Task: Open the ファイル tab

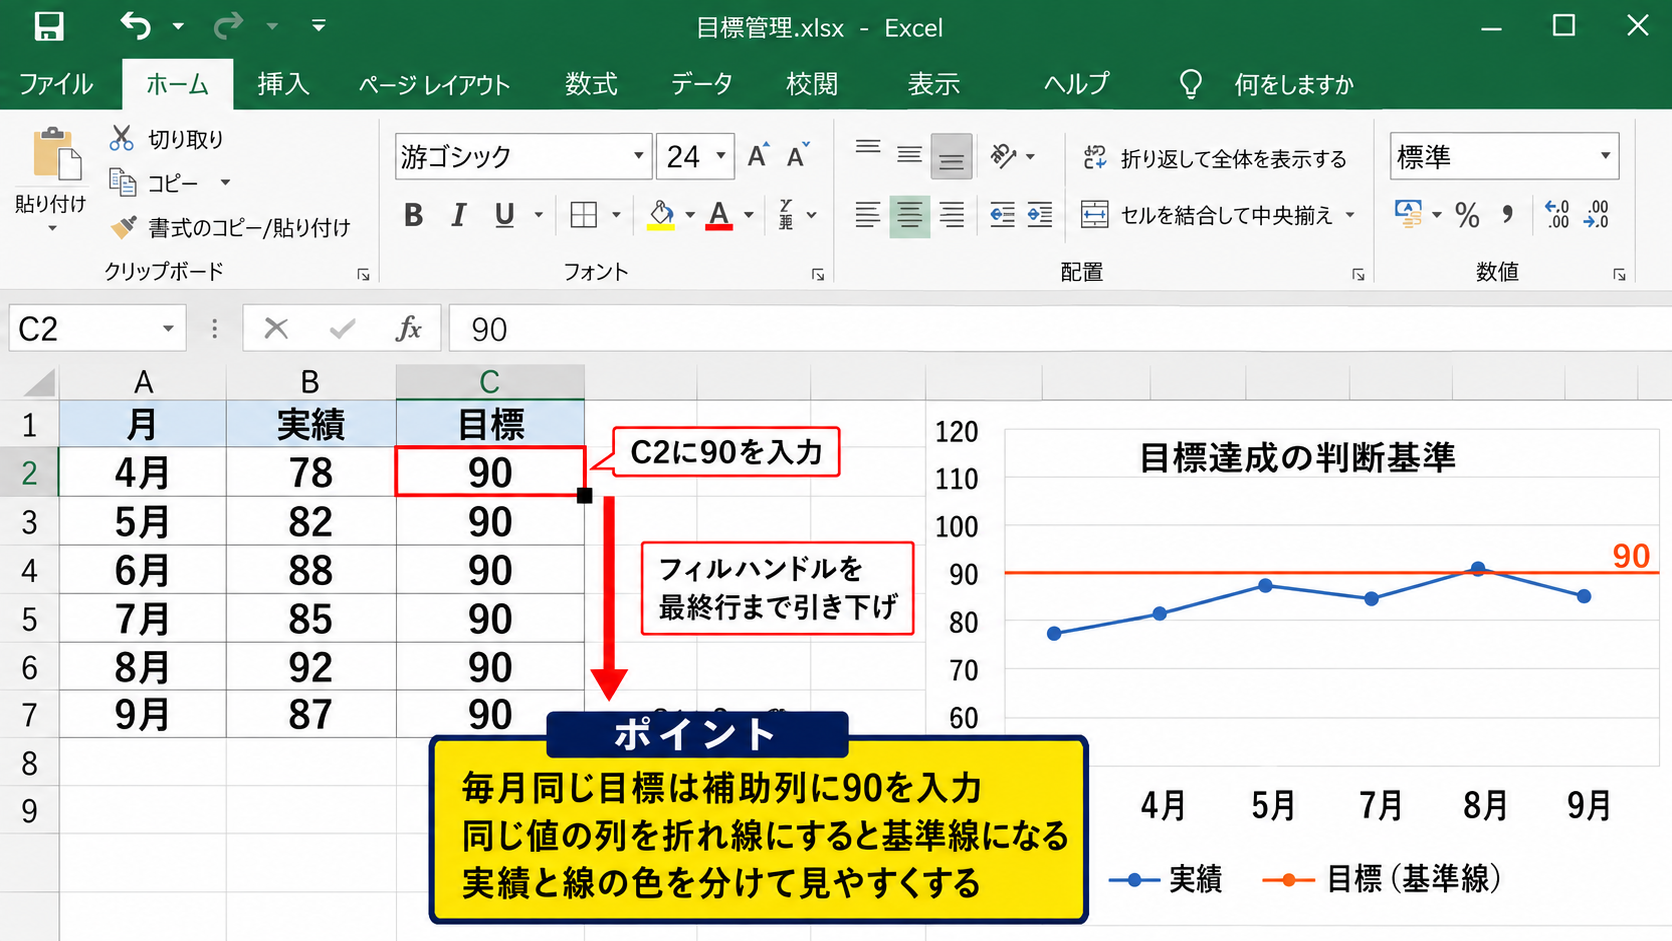Action: [56, 84]
